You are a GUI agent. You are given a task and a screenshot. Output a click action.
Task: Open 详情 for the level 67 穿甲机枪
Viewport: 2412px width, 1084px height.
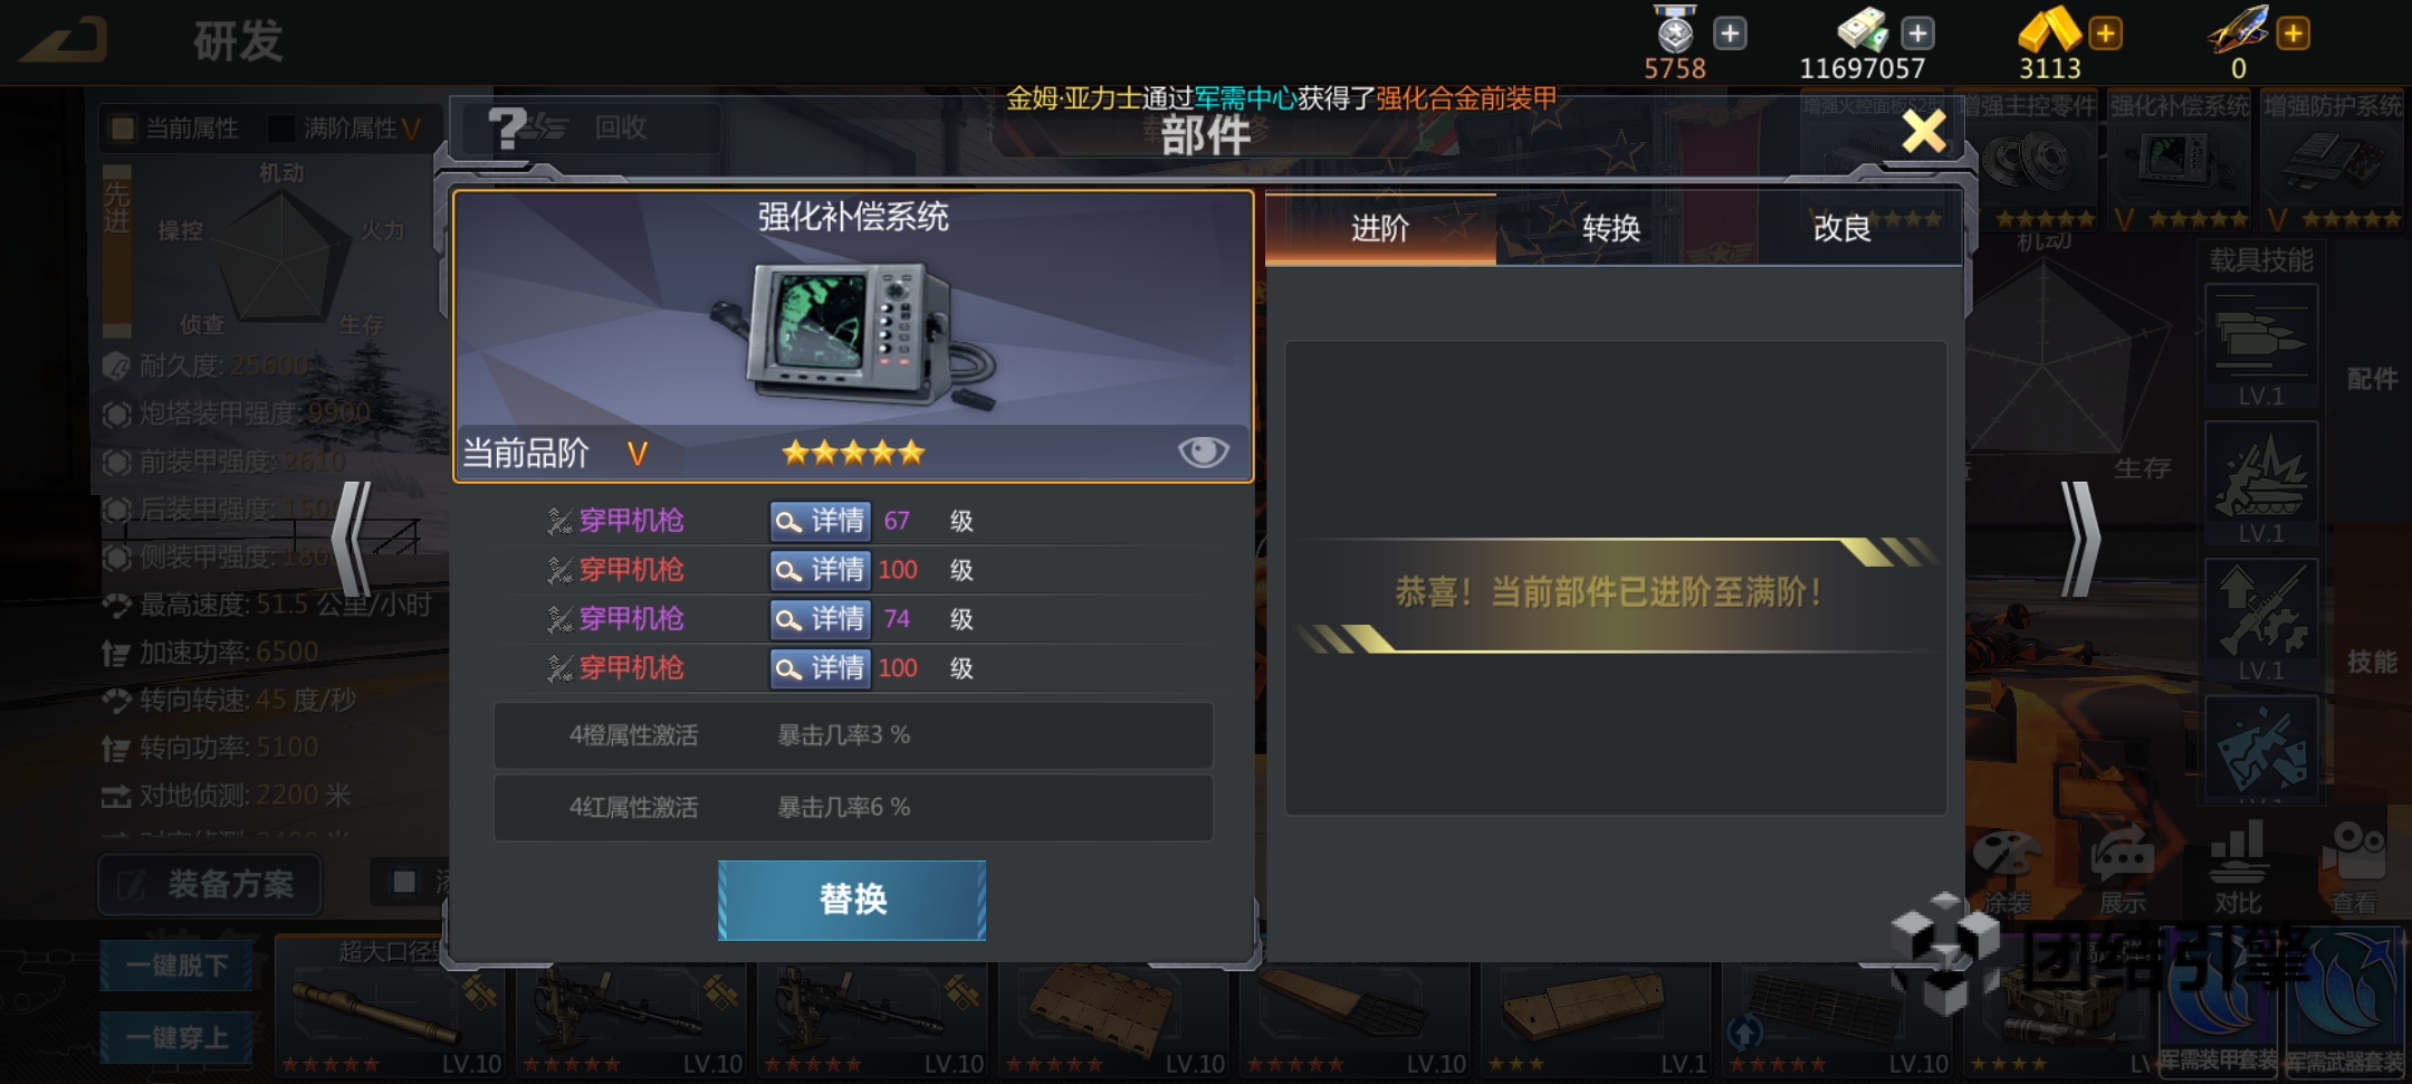[820, 520]
